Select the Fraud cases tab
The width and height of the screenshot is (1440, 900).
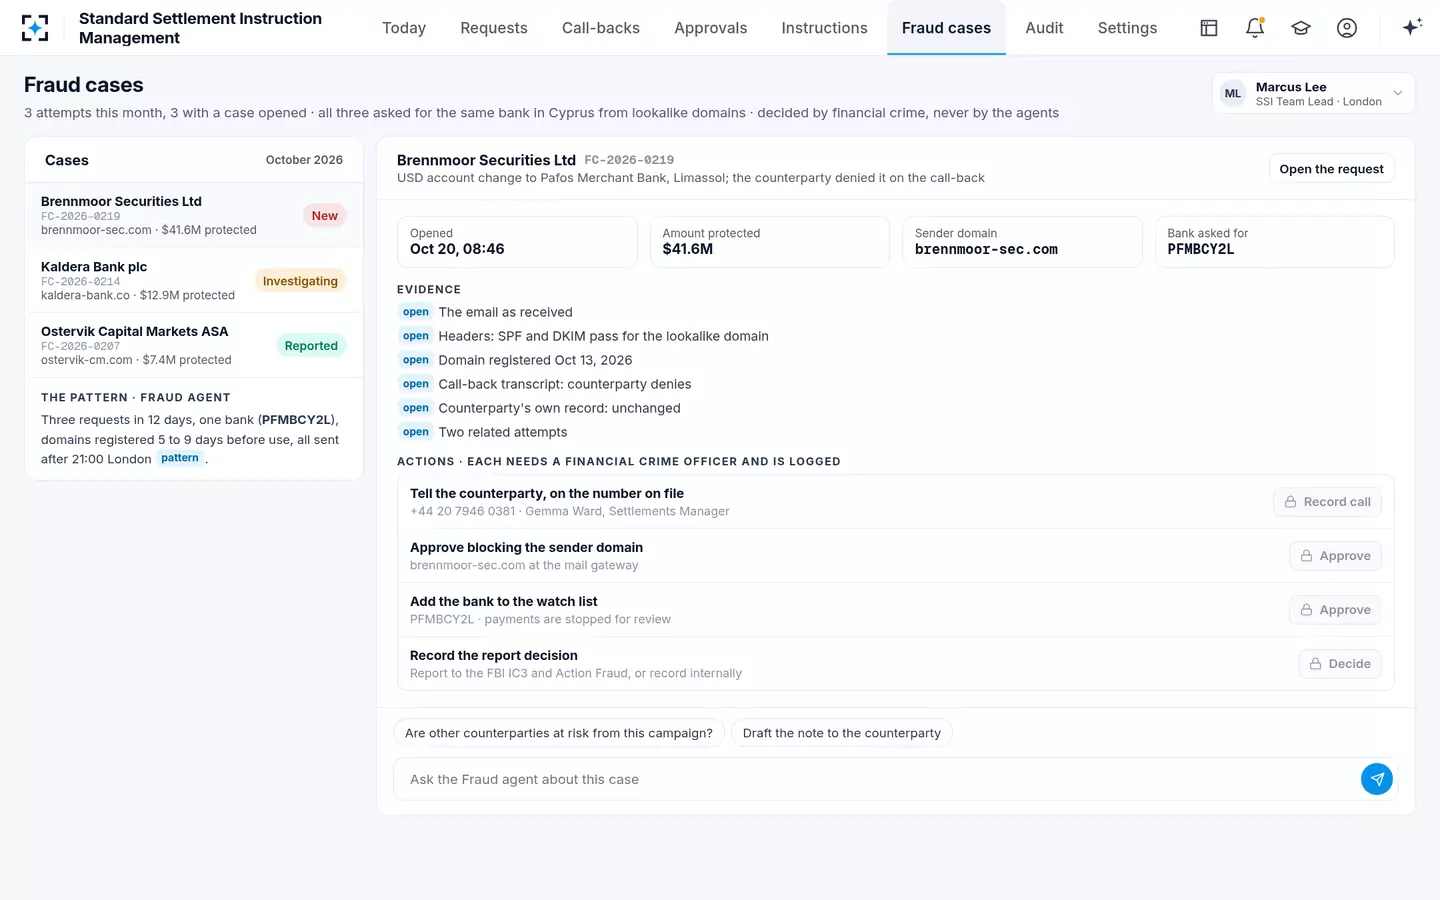(946, 28)
